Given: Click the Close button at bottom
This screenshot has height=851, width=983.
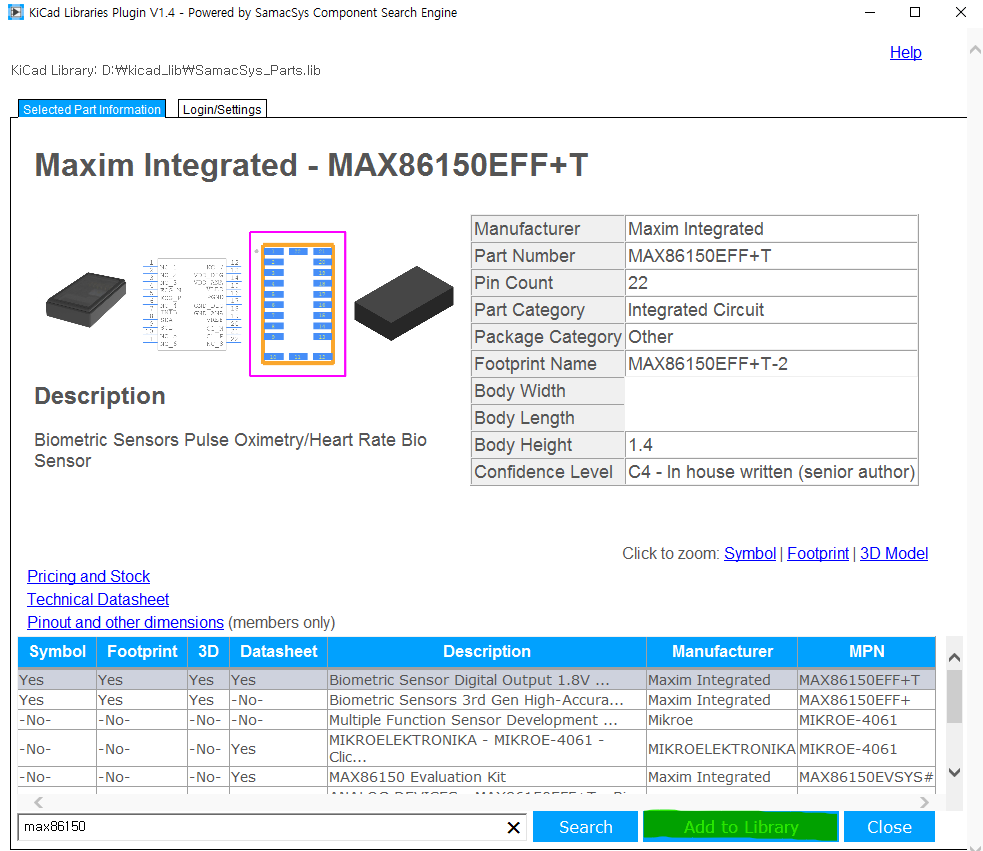Looking at the screenshot, I should click(x=889, y=827).
